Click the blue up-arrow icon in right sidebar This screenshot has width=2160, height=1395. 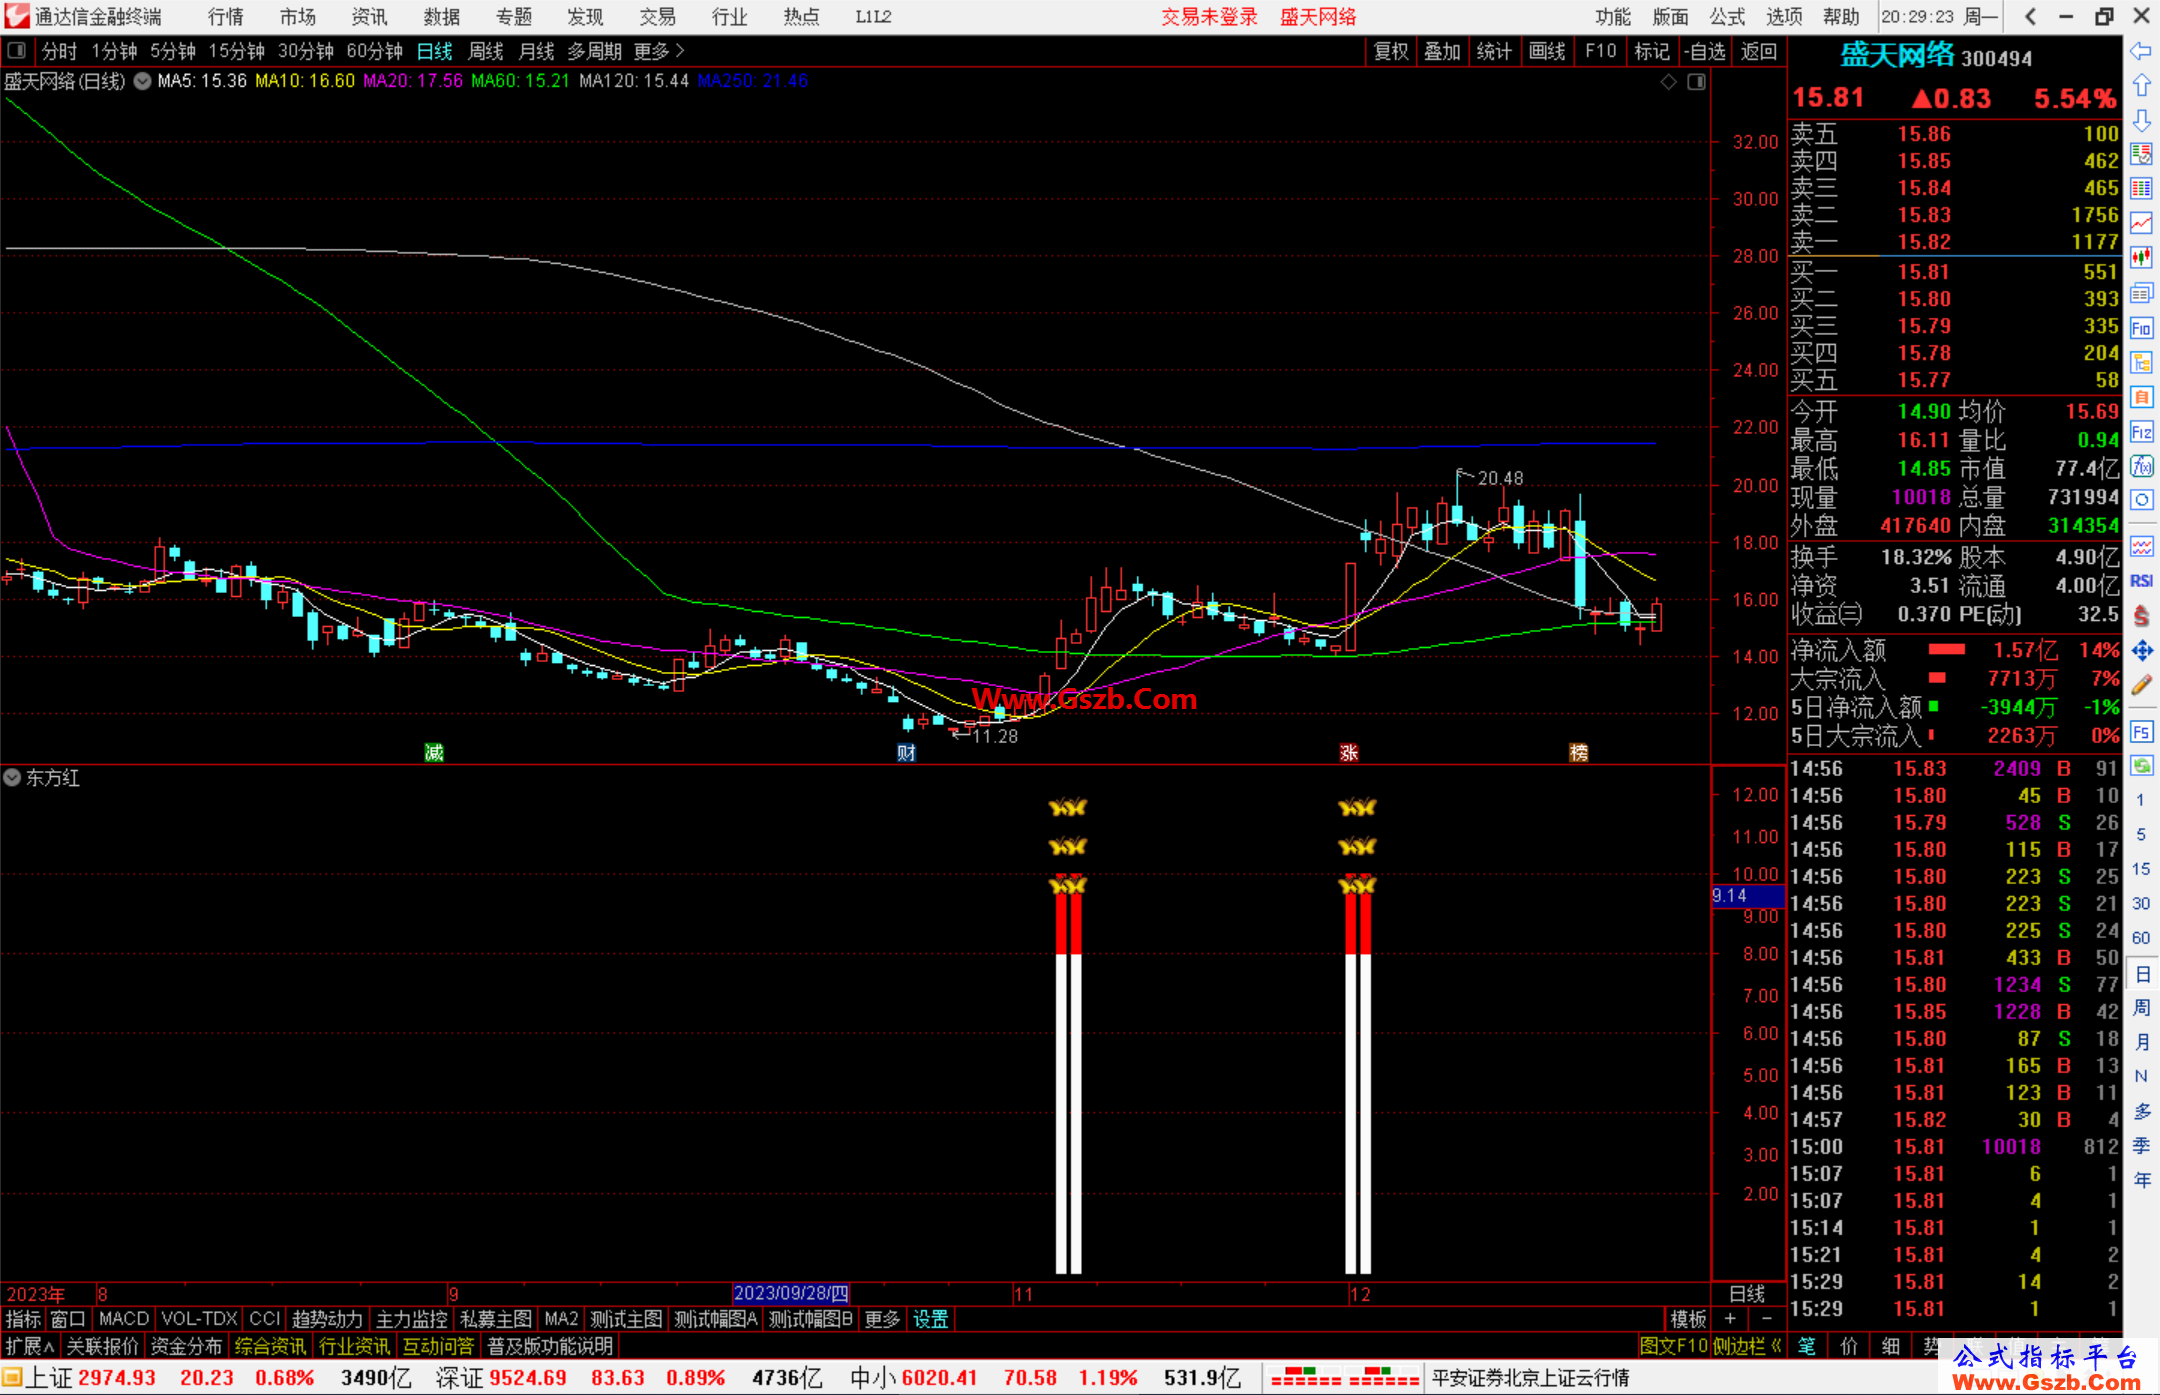[x=2141, y=86]
